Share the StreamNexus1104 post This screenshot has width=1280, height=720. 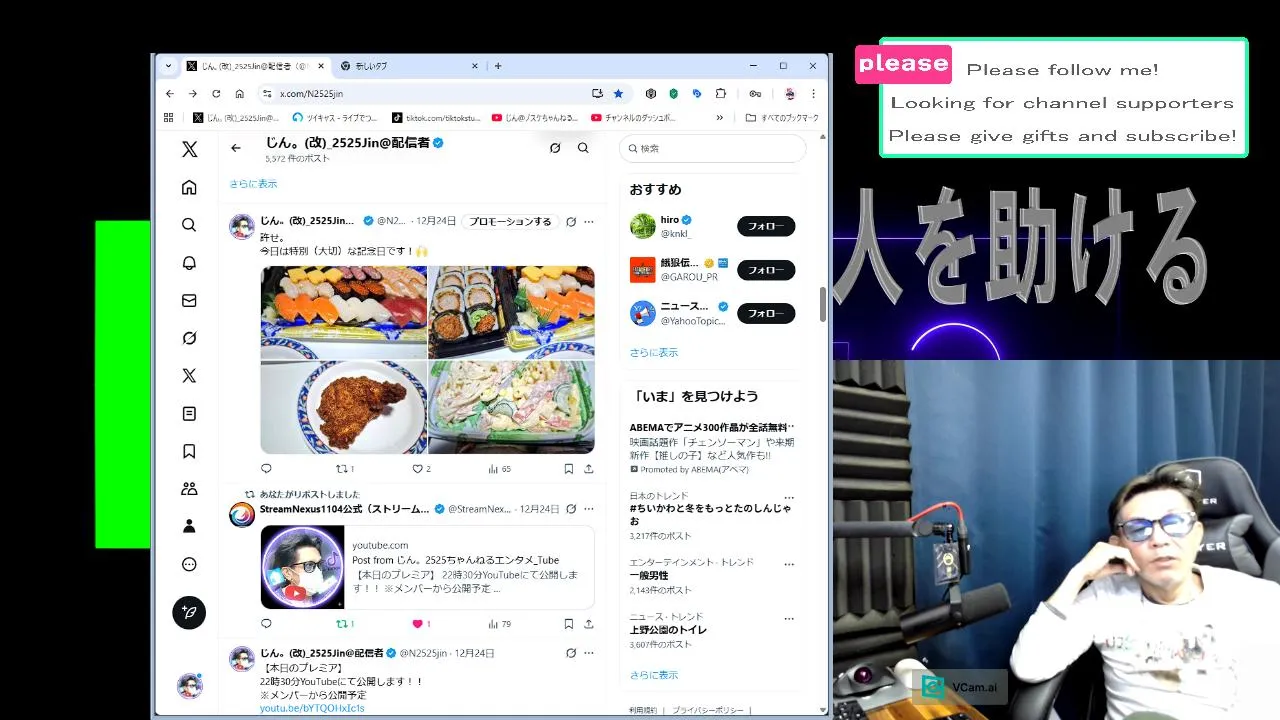588,623
